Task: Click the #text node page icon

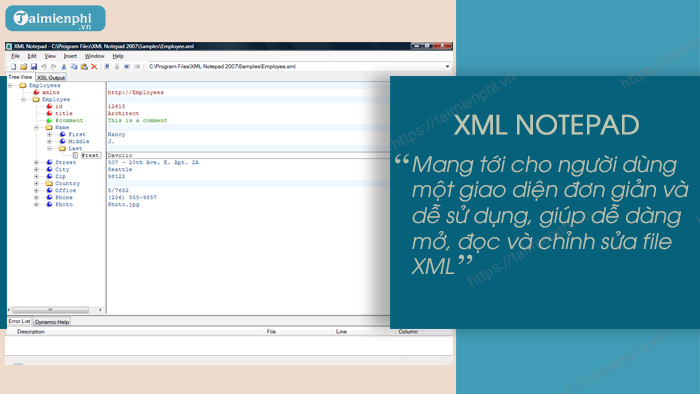Action: (x=75, y=155)
